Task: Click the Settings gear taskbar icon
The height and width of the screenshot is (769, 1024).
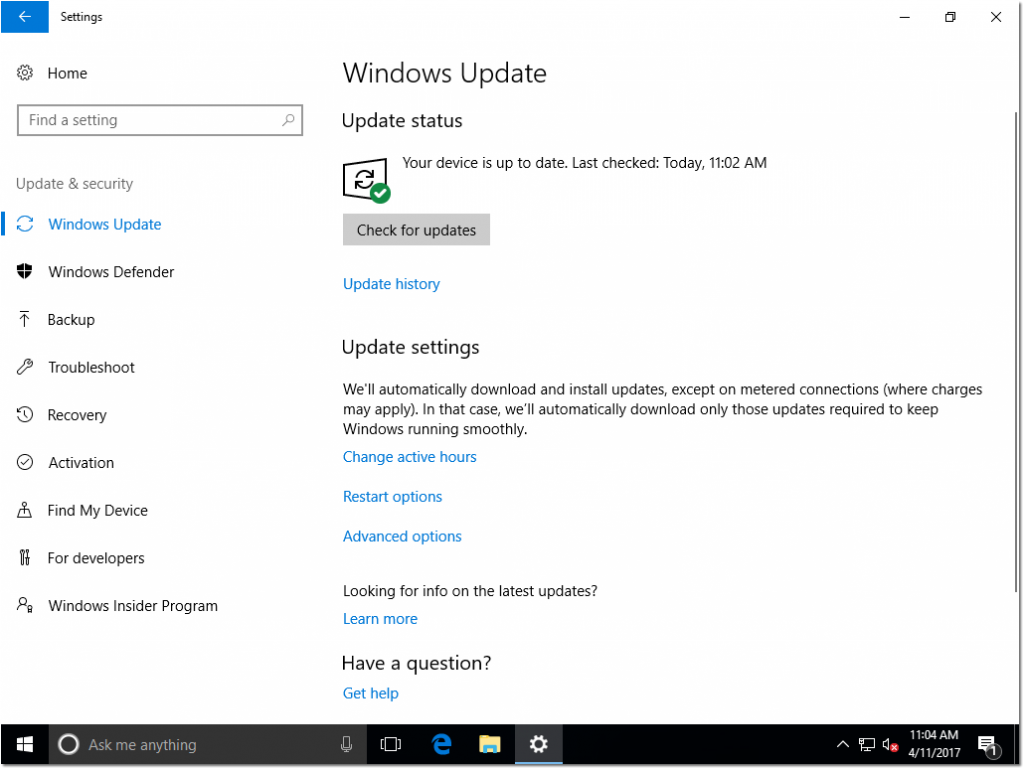Action: pos(539,744)
